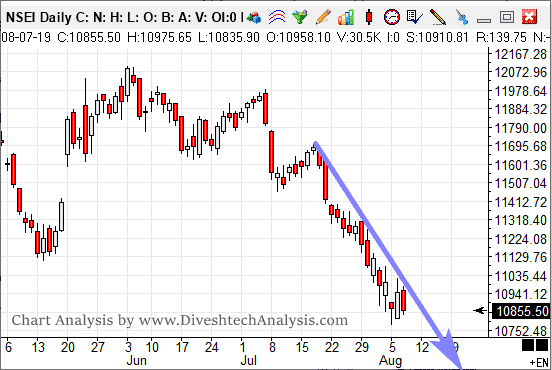Click the Aug month label on time axis
Image resolution: width=552 pixels, height=370 pixels.
(390, 362)
